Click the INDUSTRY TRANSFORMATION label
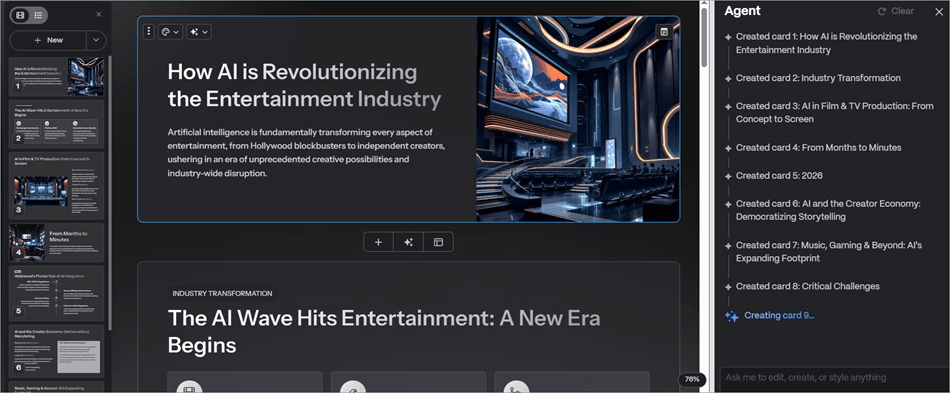 [222, 294]
